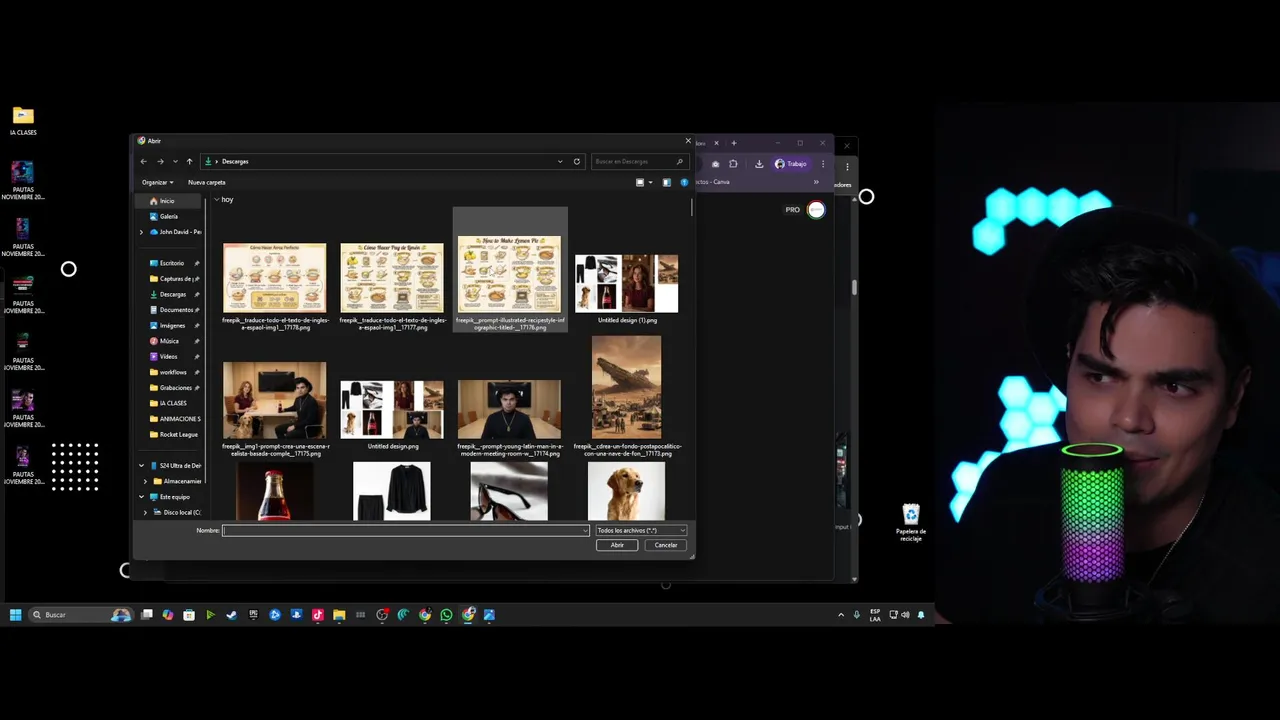Go forward in the Abrir dialog
Viewport: 1280px width, 720px height.
pos(160,161)
